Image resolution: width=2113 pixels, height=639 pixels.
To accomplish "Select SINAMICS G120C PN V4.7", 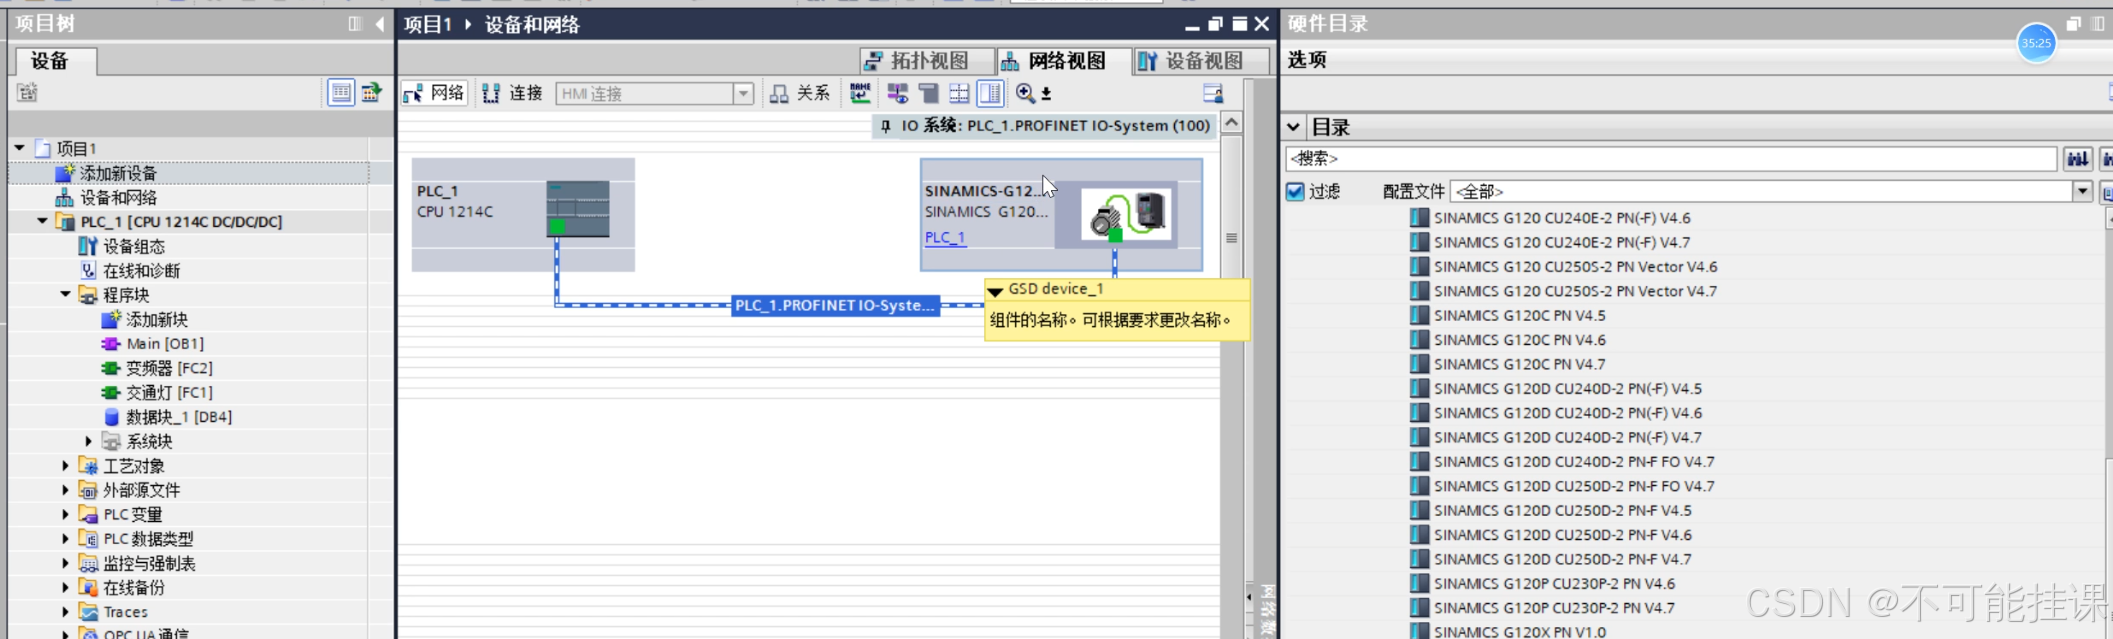I will [x=1519, y=364].
